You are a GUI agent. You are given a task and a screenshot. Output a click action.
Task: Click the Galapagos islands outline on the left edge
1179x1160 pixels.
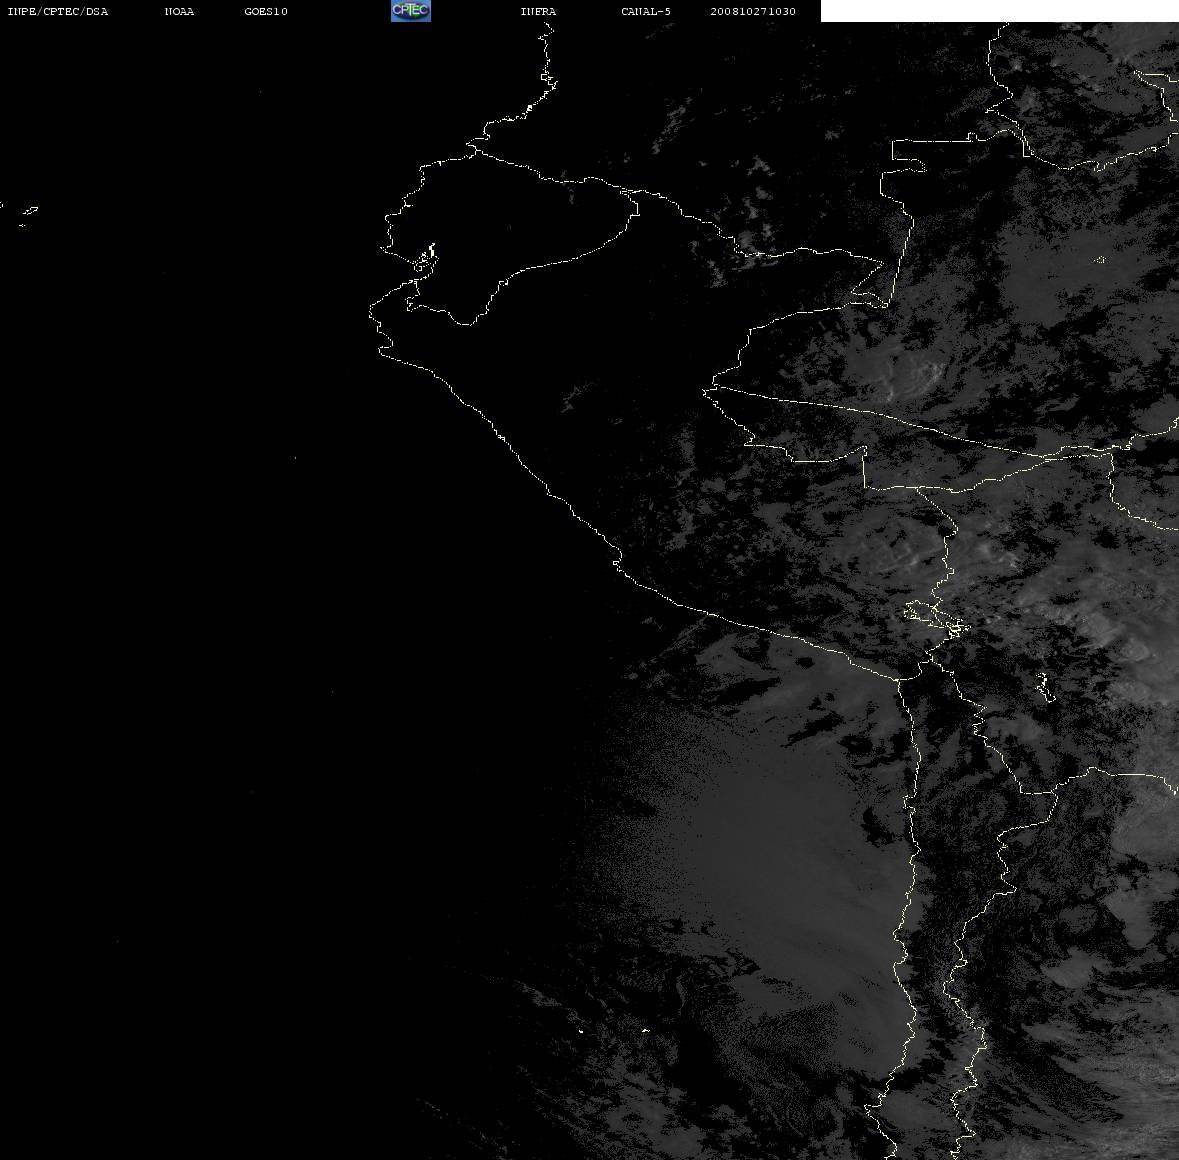tap(27, 214)
